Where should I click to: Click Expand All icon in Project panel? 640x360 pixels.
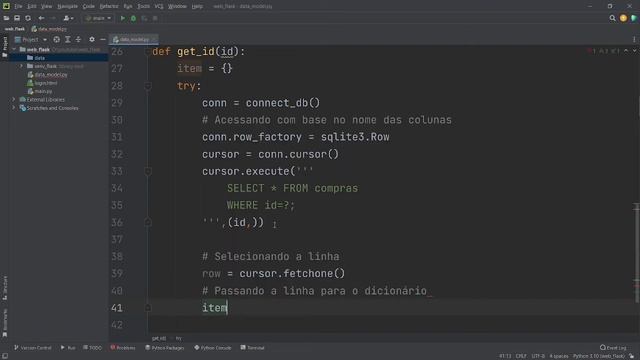[68, 40]
